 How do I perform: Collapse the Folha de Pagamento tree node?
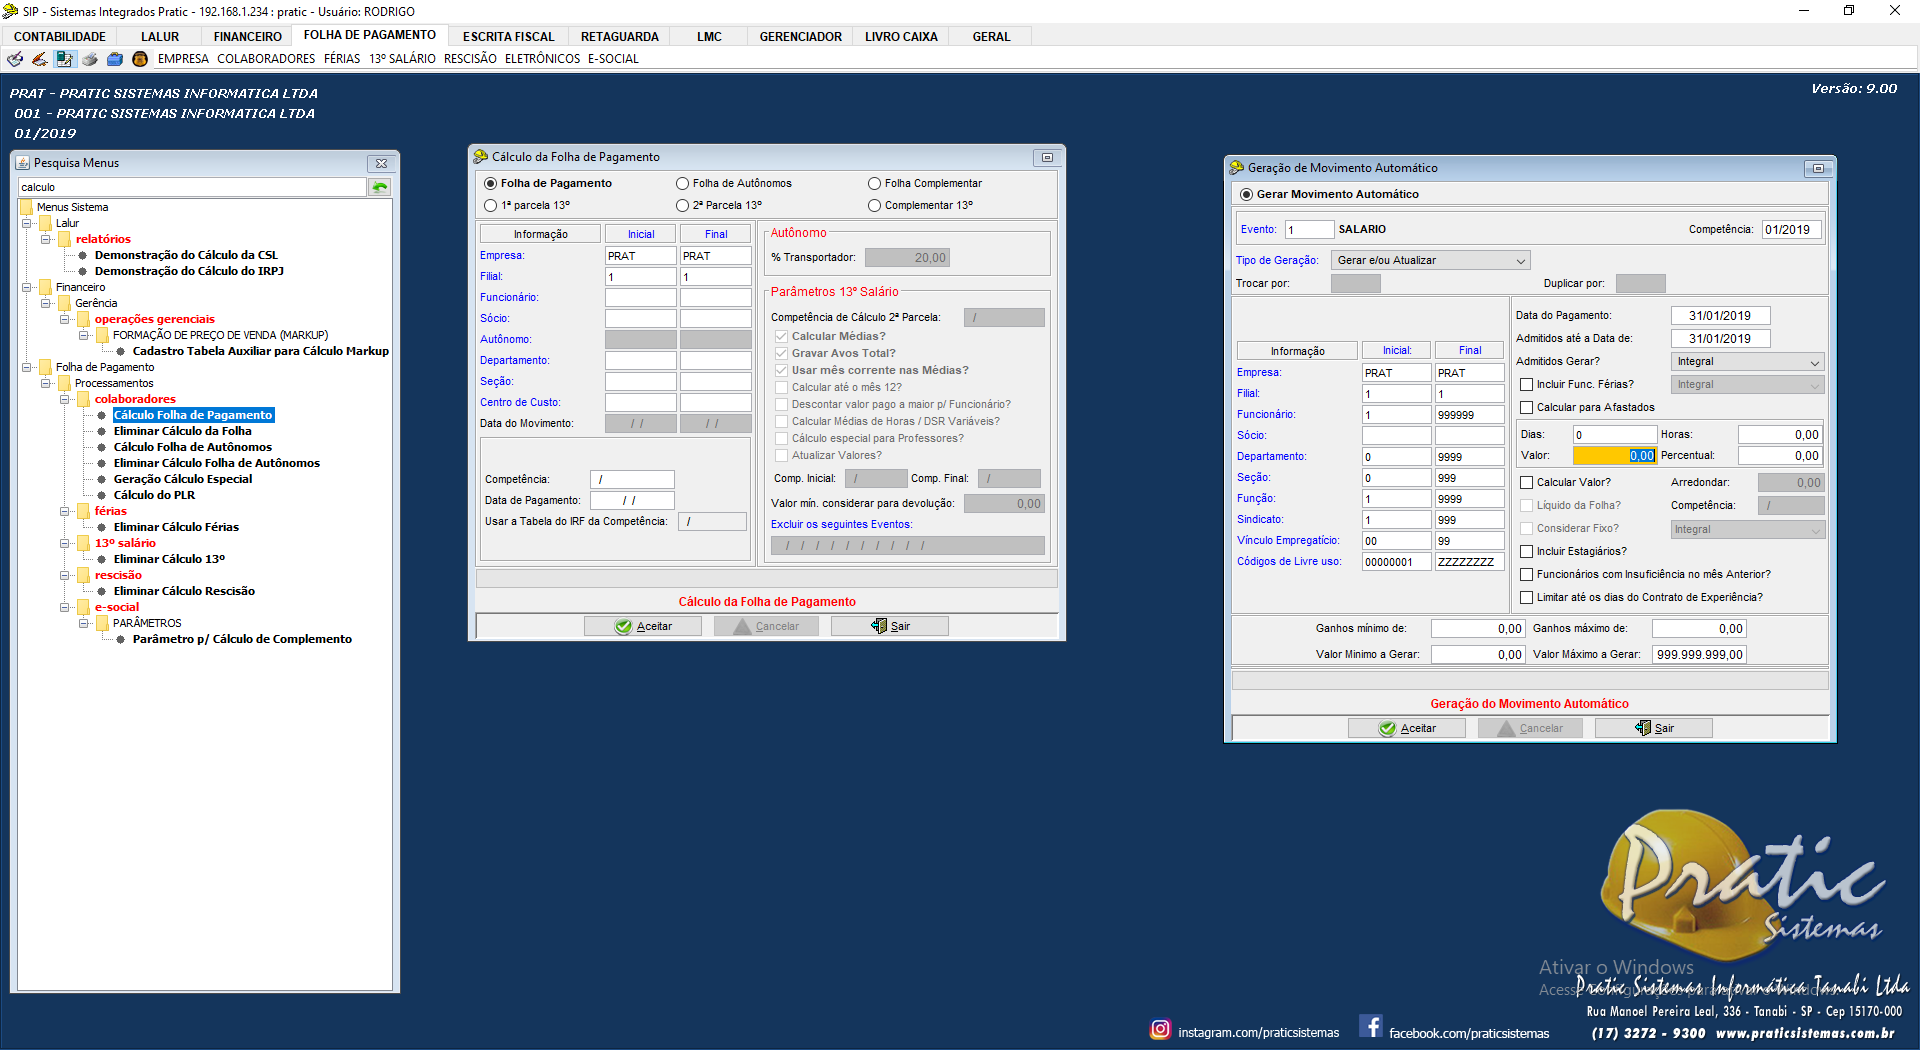tap(27, 368)
